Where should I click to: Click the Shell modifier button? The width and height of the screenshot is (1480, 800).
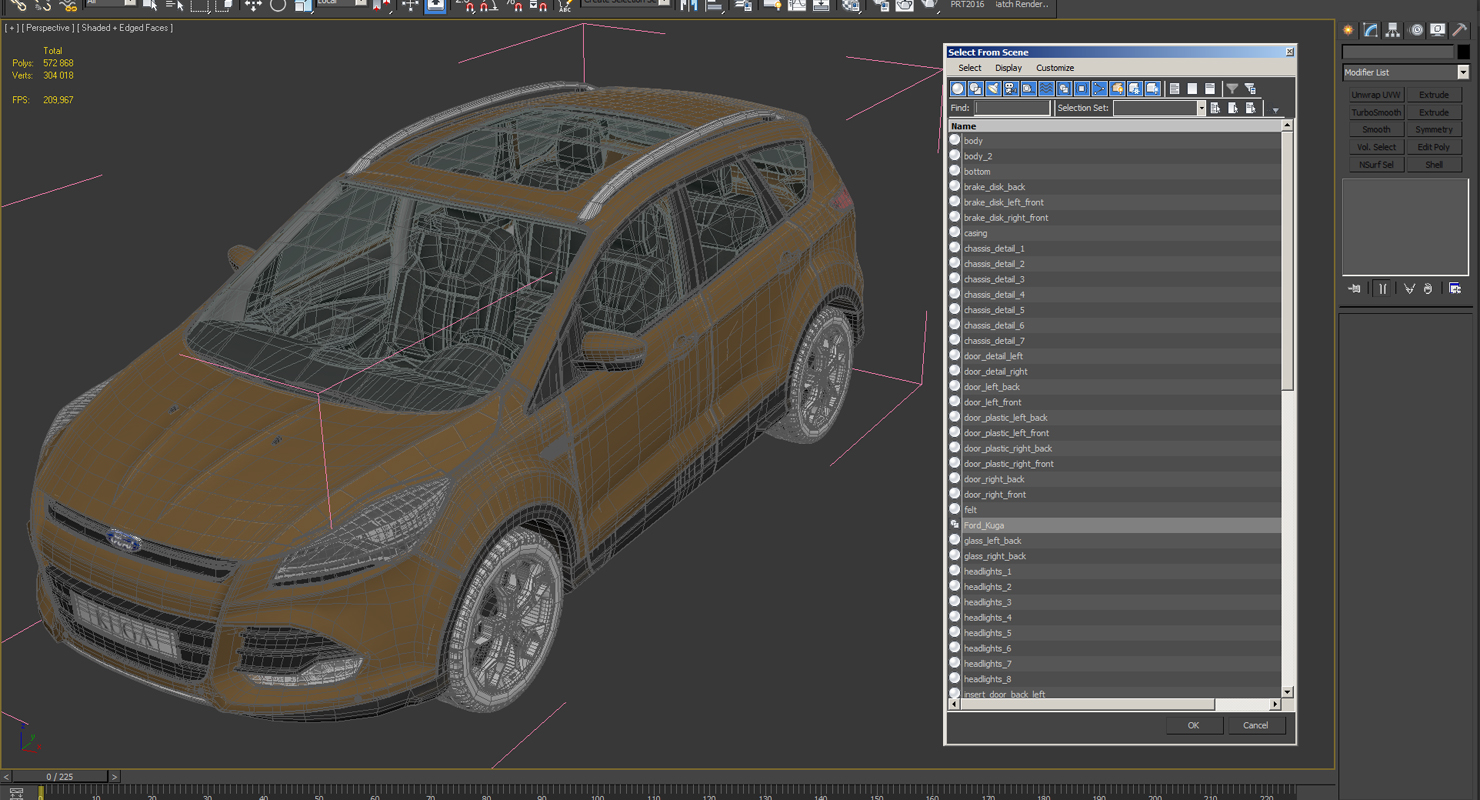tap(1434, 165)
